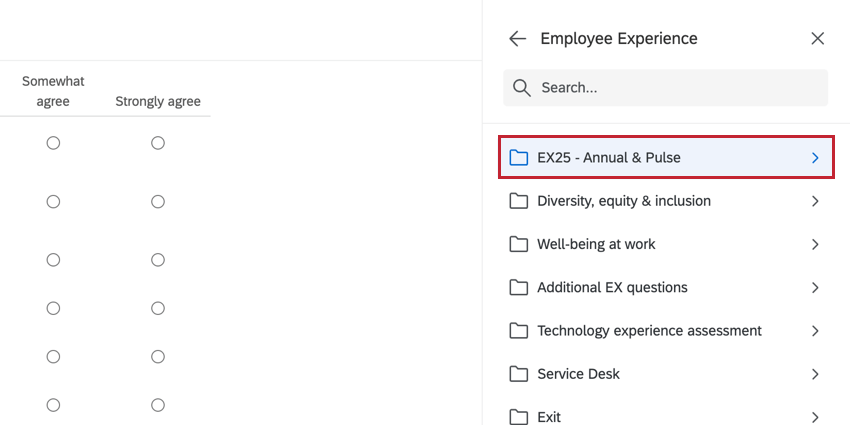This screenshot has height=425, width=850.
Task: Select third row Somewhat agree radio button
Action: click(53, 260)
